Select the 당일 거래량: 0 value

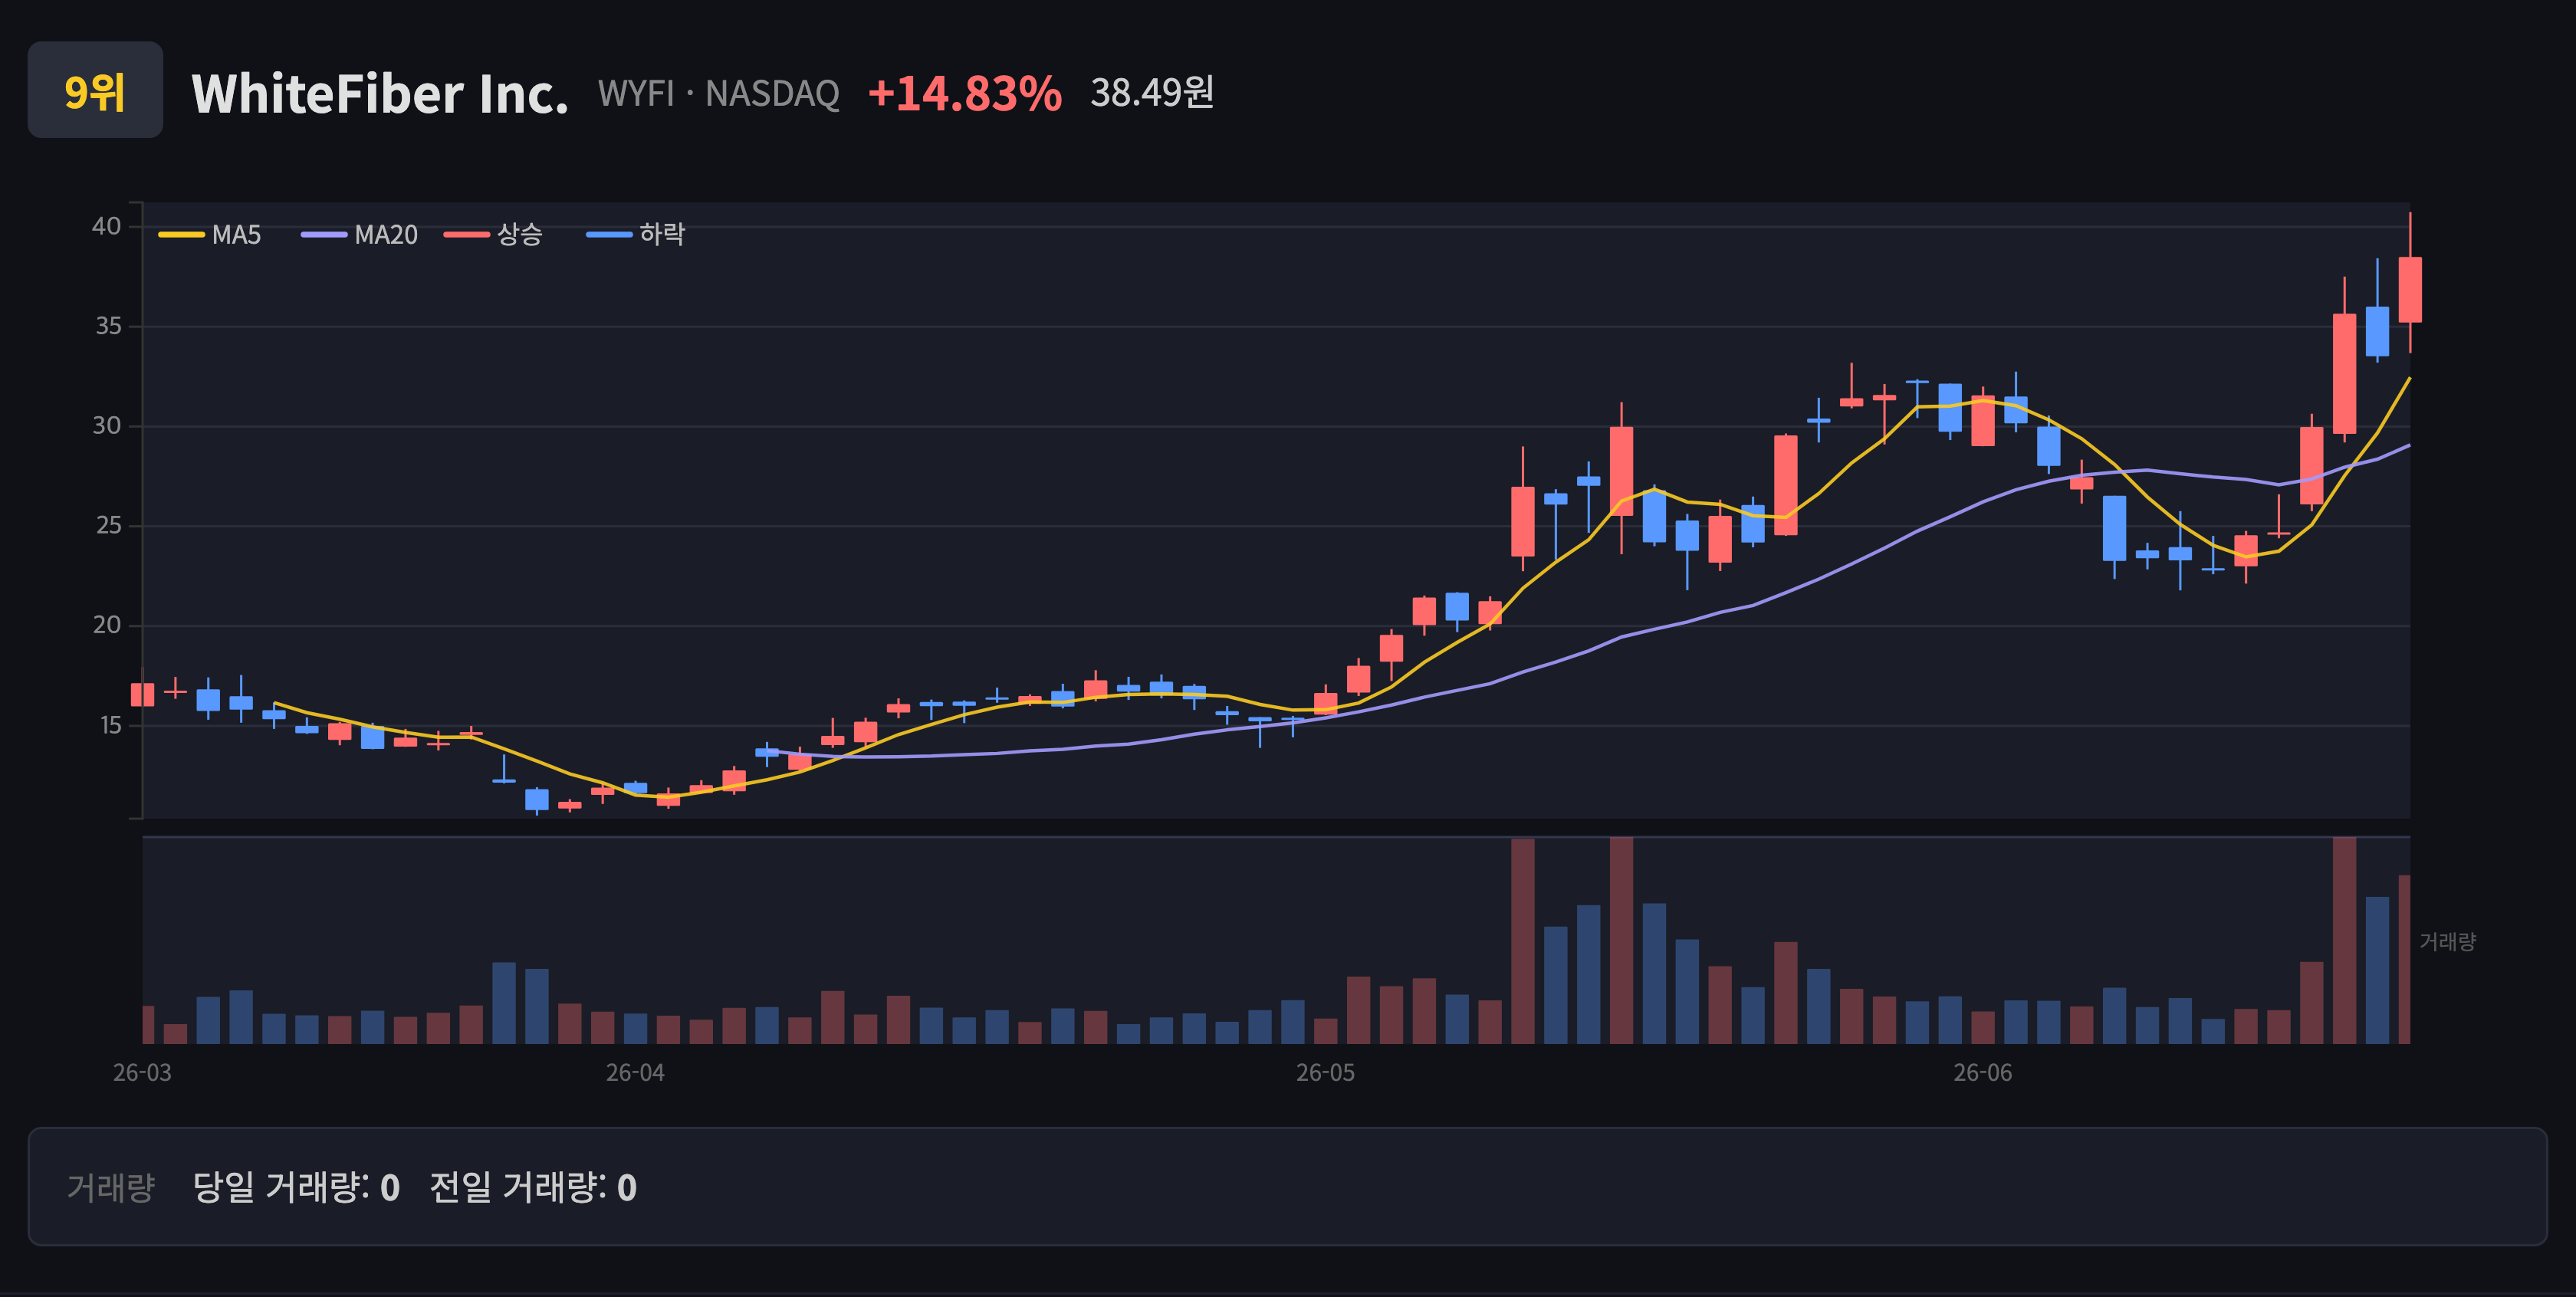[296, 1187]
